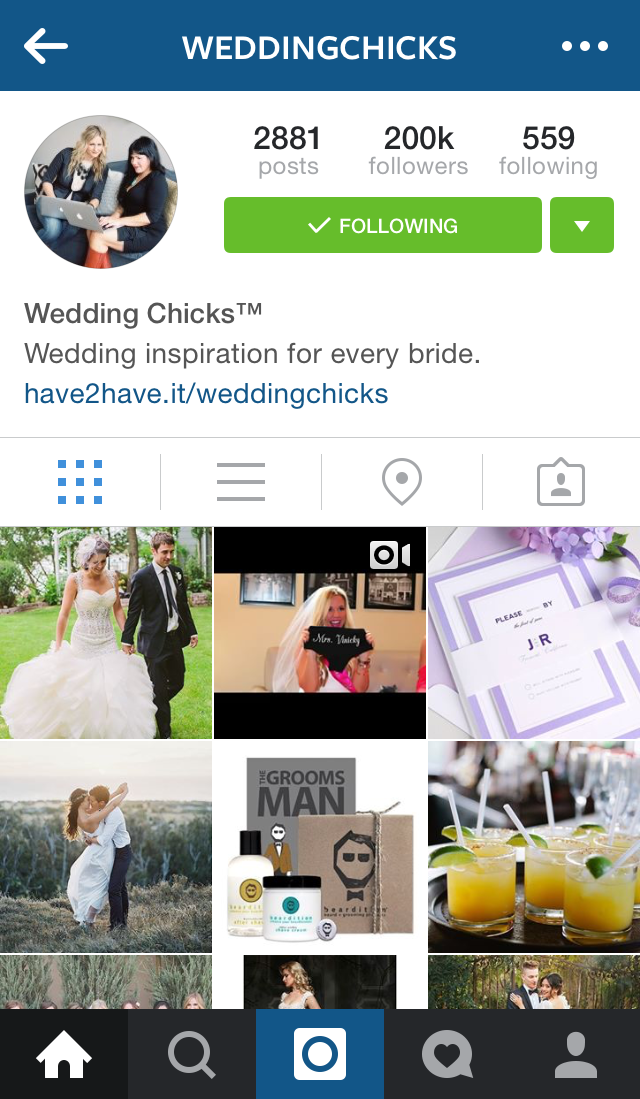Open the activity heart bubble icon
This screenshot has height=1099, width=640.
(x=448, y=1054)
